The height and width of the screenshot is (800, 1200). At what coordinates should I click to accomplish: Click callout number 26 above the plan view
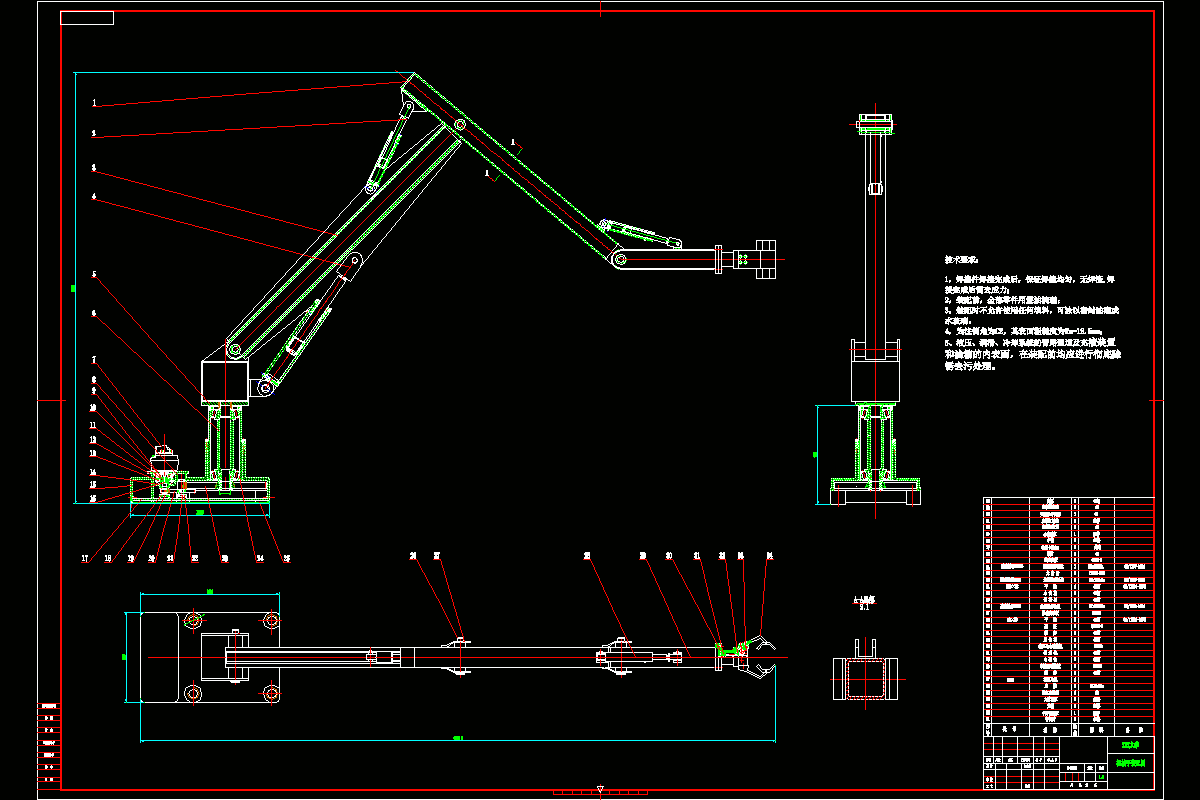tap(414, 555)
